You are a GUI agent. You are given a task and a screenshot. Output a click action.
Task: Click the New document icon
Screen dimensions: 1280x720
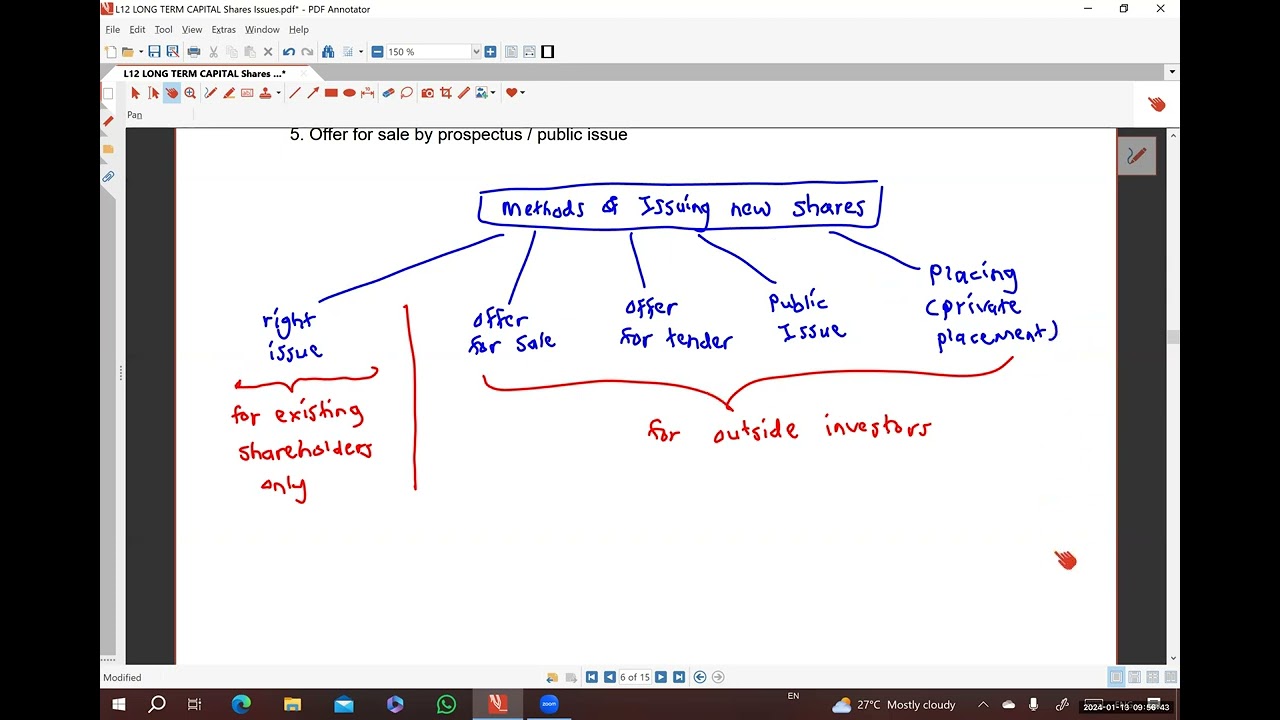(x=111, y=52)
